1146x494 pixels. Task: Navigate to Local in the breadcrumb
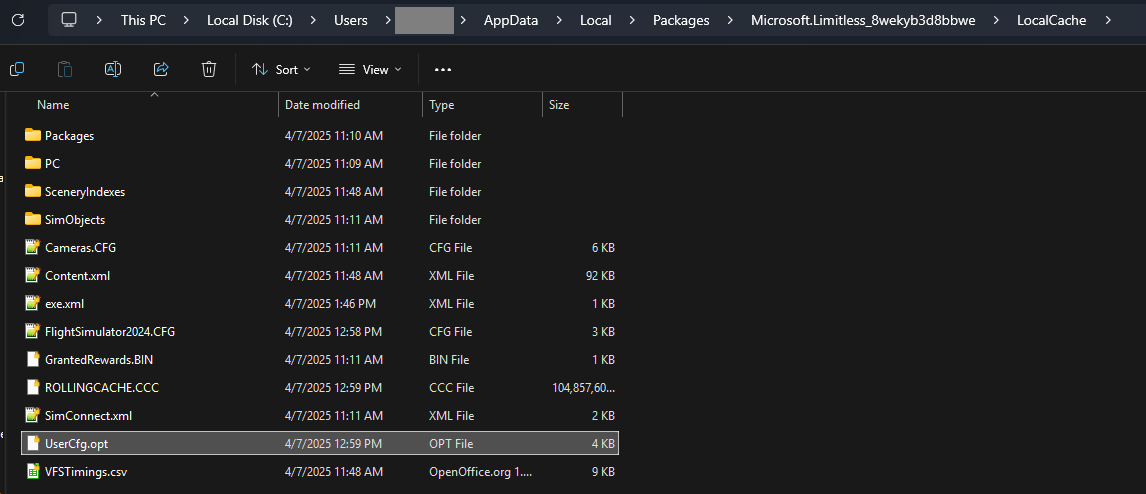pyautogui.click(x=596, y=20)
